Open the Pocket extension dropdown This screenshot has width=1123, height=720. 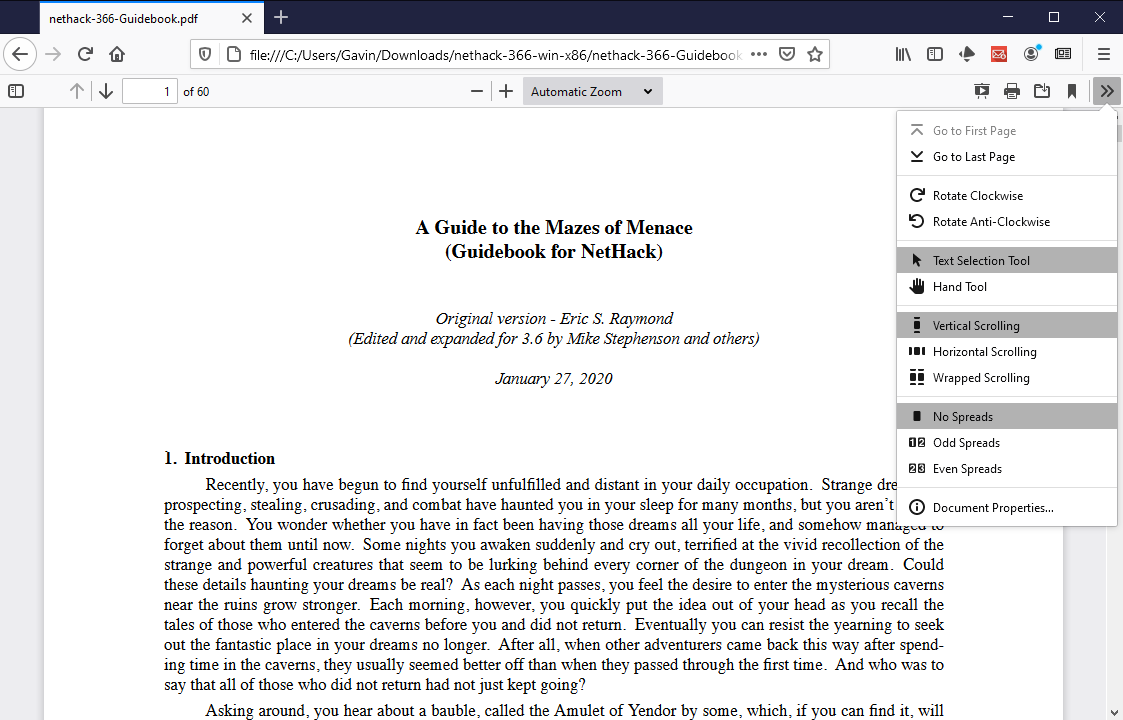tap(967, 54)
